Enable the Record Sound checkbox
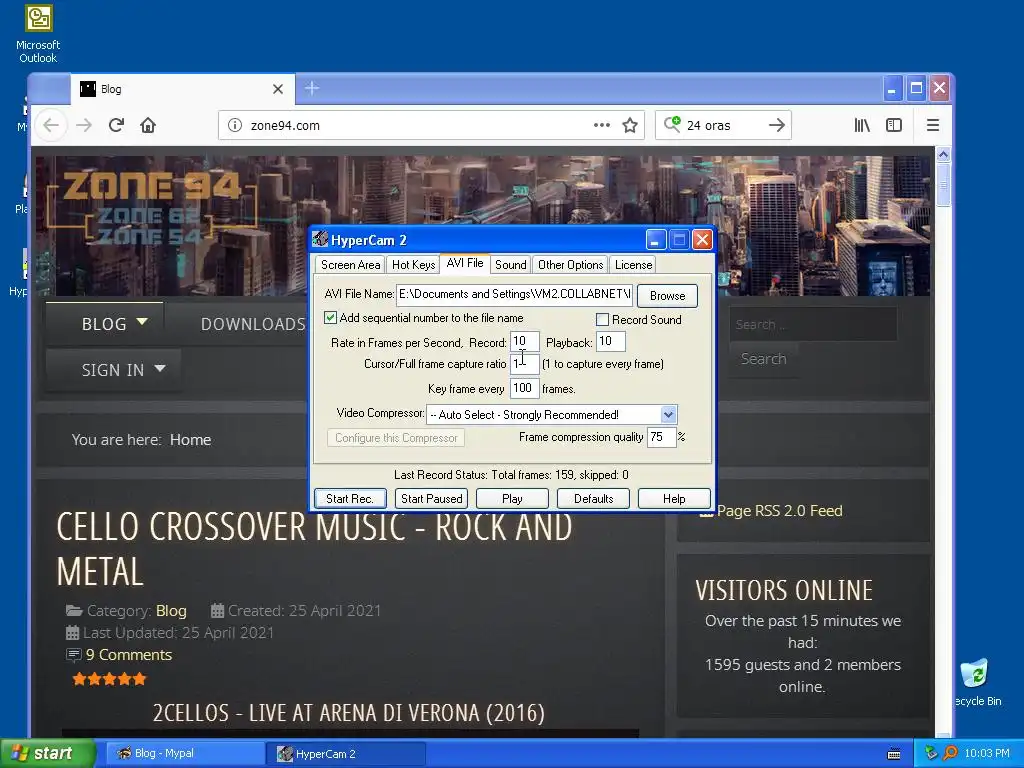 (603, 319)
